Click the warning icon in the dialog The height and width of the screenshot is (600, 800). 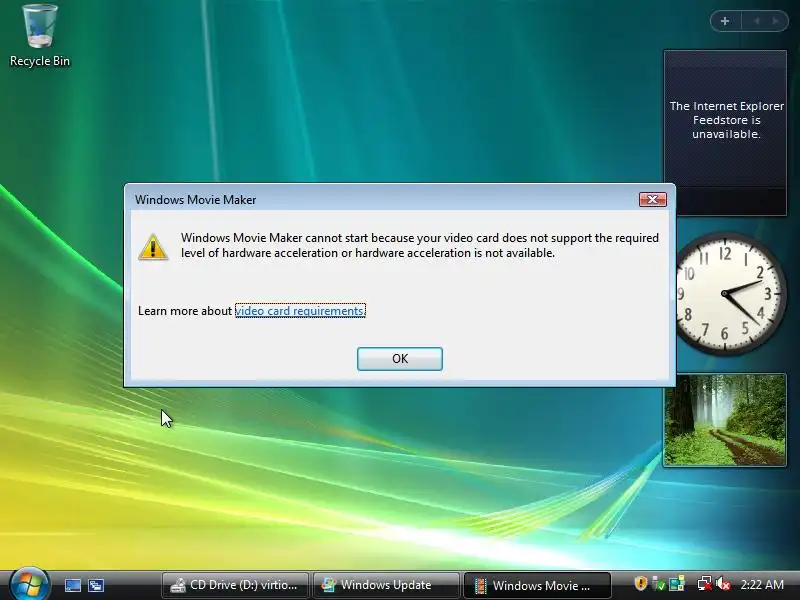pyautogui.click(x=153, y=247)
